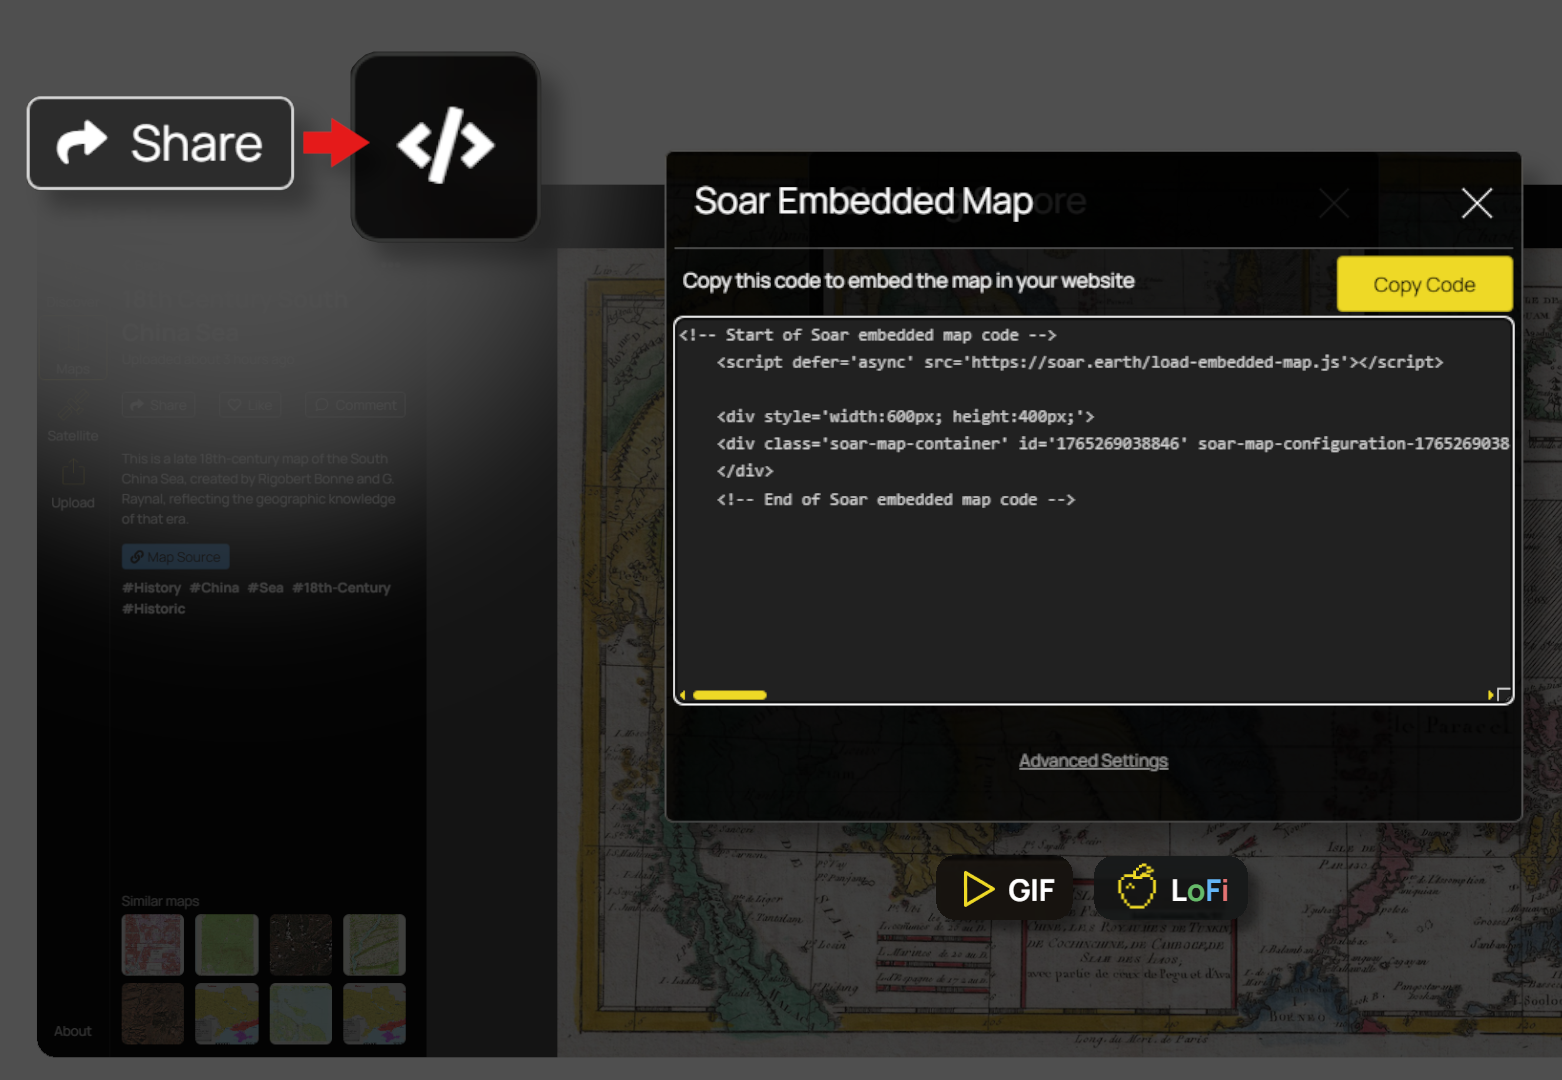Toggle like on the South China Sea map
Image resolution: width=1562 pixels, height=1080 pixels.
248,404
